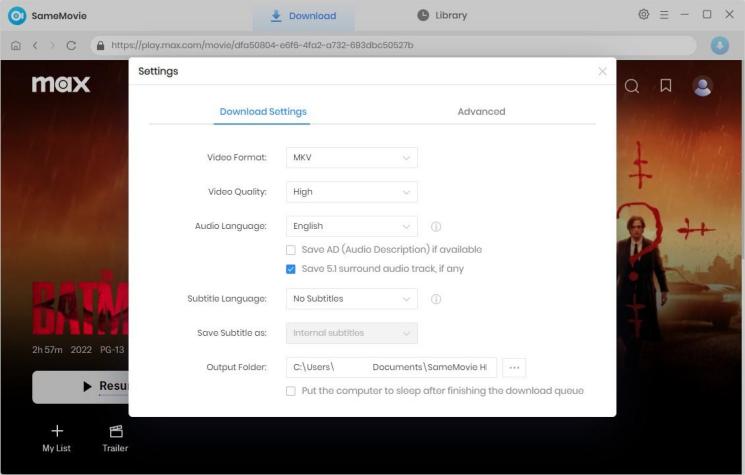Click the Output Folder path field
The width and height of the screenshot is (745, 475).
pyautogui.click(x=391, y=367)
